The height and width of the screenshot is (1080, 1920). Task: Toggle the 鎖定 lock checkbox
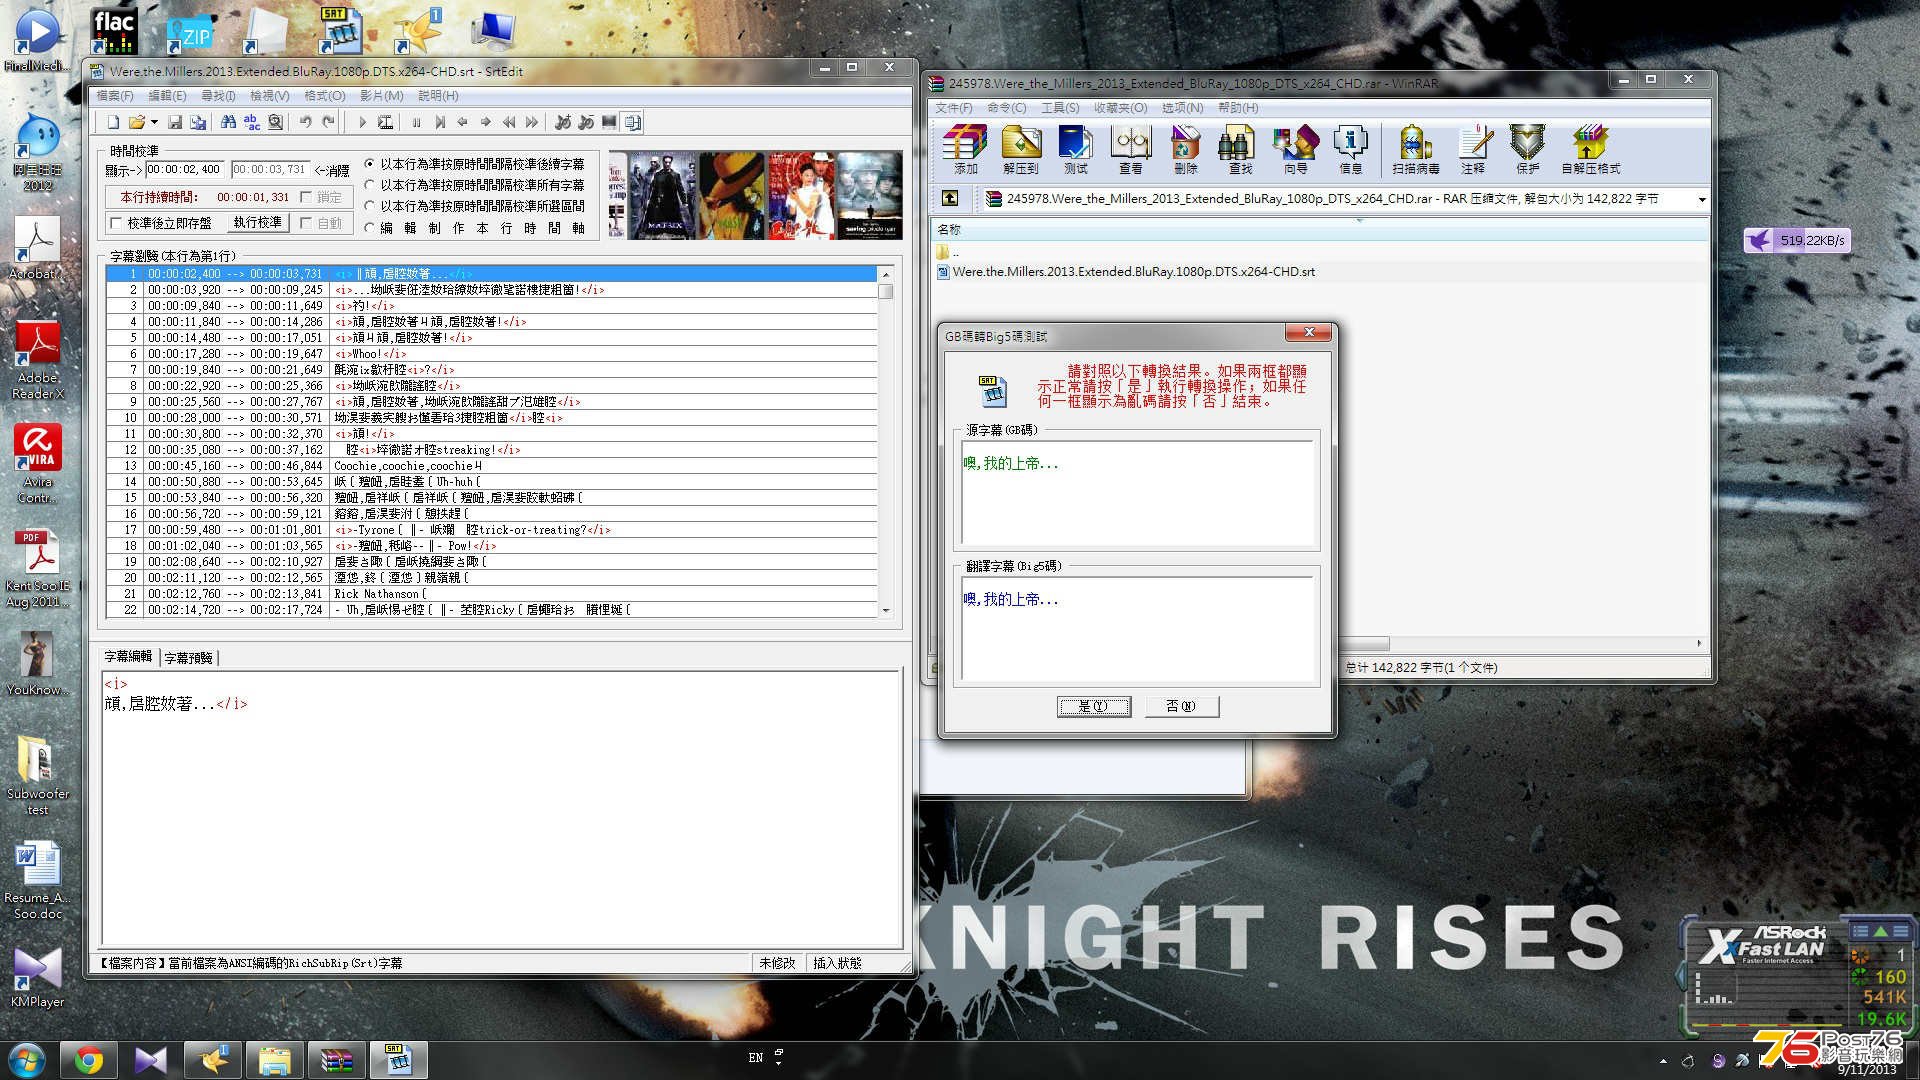click(306, 197)
